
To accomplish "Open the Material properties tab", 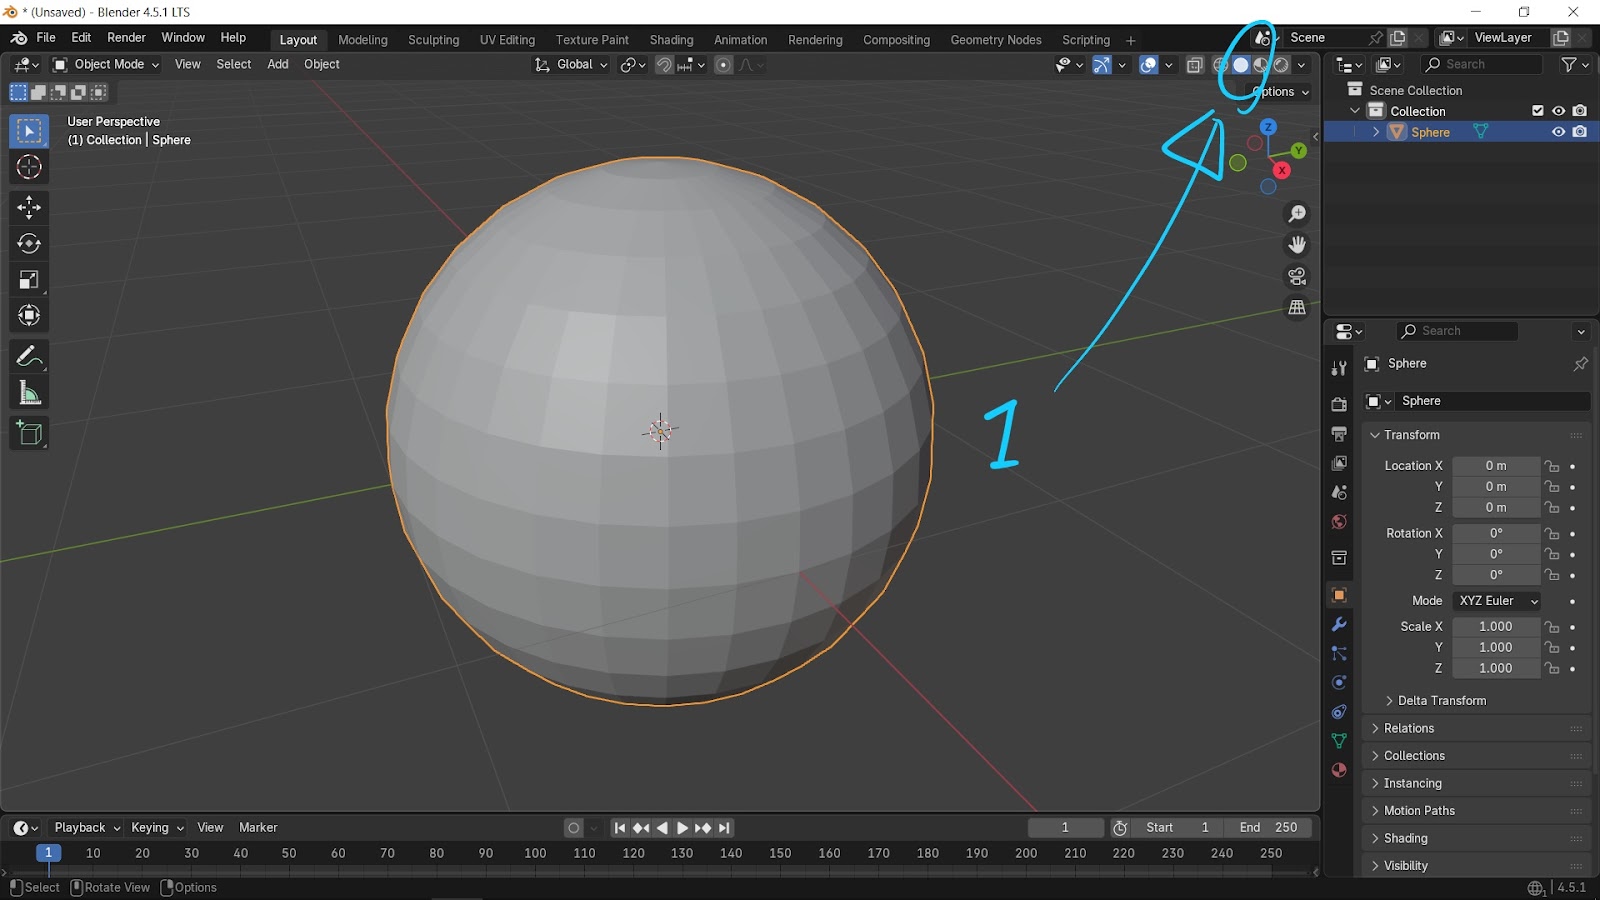I will click(x=1339, y=770).
